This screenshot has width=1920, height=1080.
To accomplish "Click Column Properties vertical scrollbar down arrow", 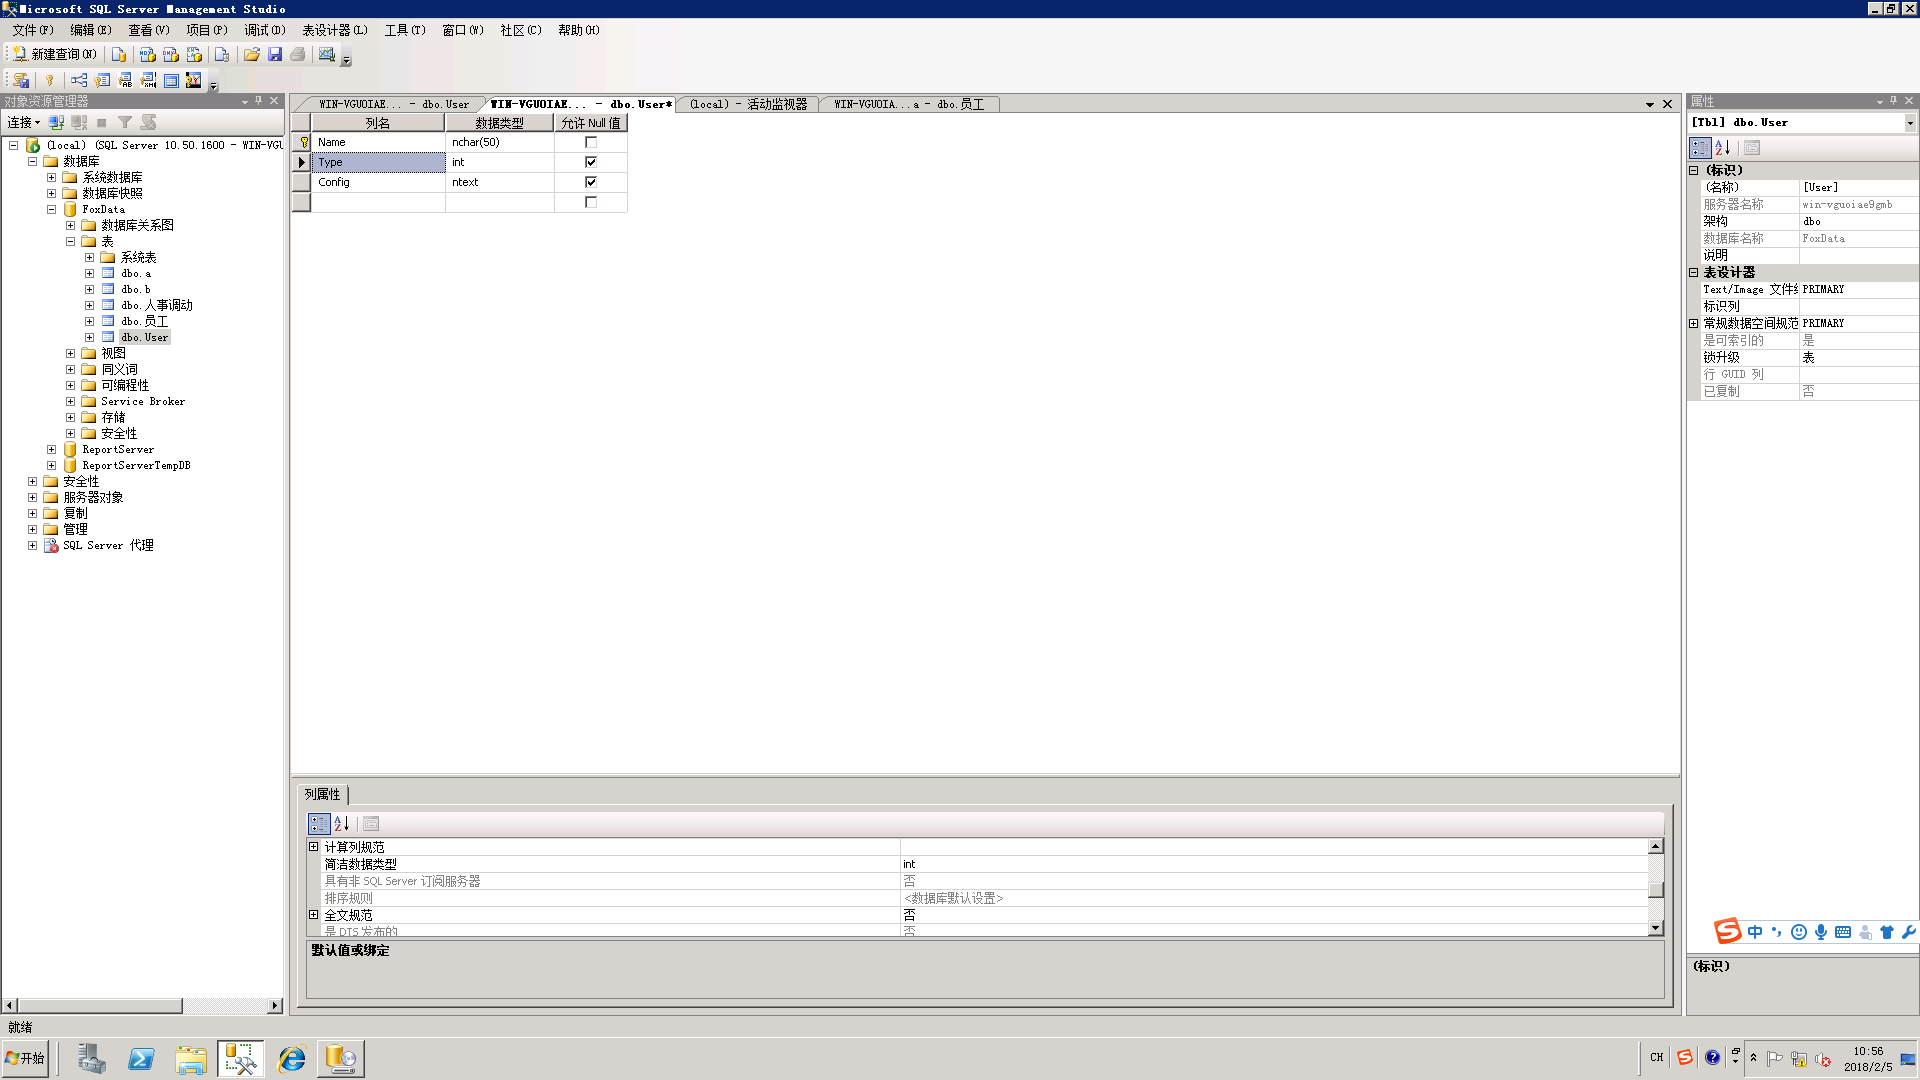I will pos(1656,928).
